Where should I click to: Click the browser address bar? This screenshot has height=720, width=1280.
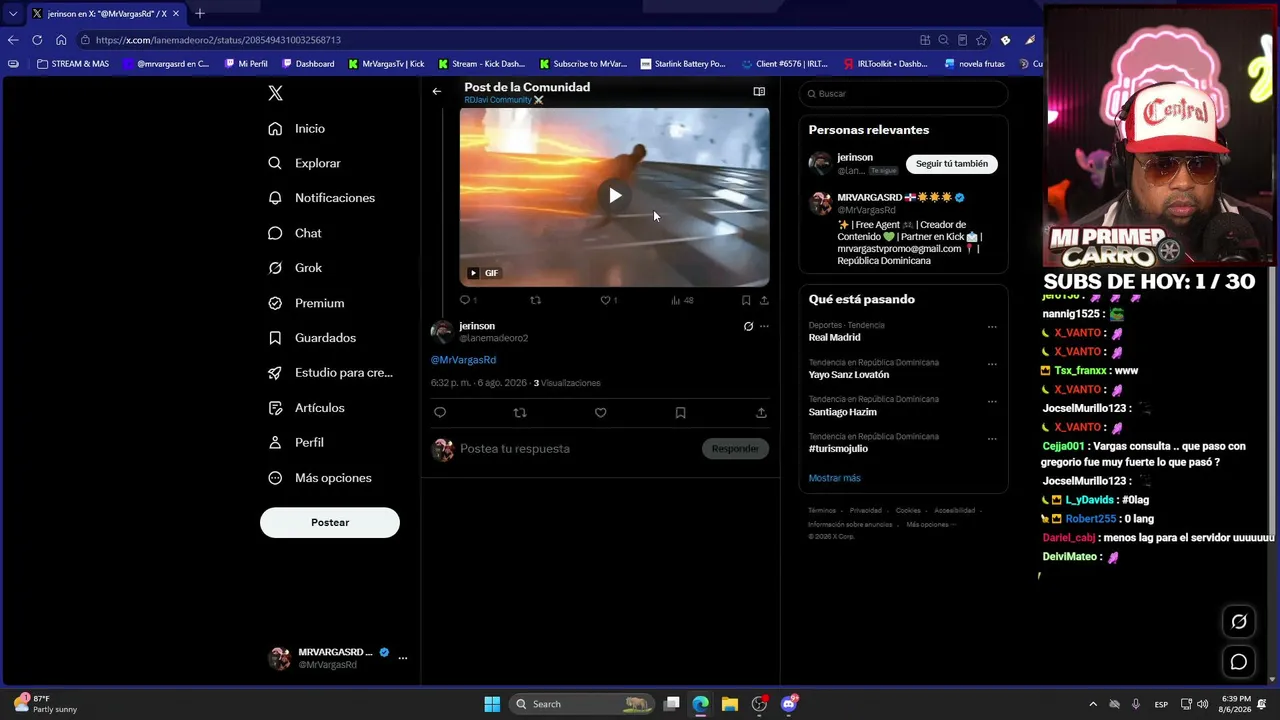[500, 40]
